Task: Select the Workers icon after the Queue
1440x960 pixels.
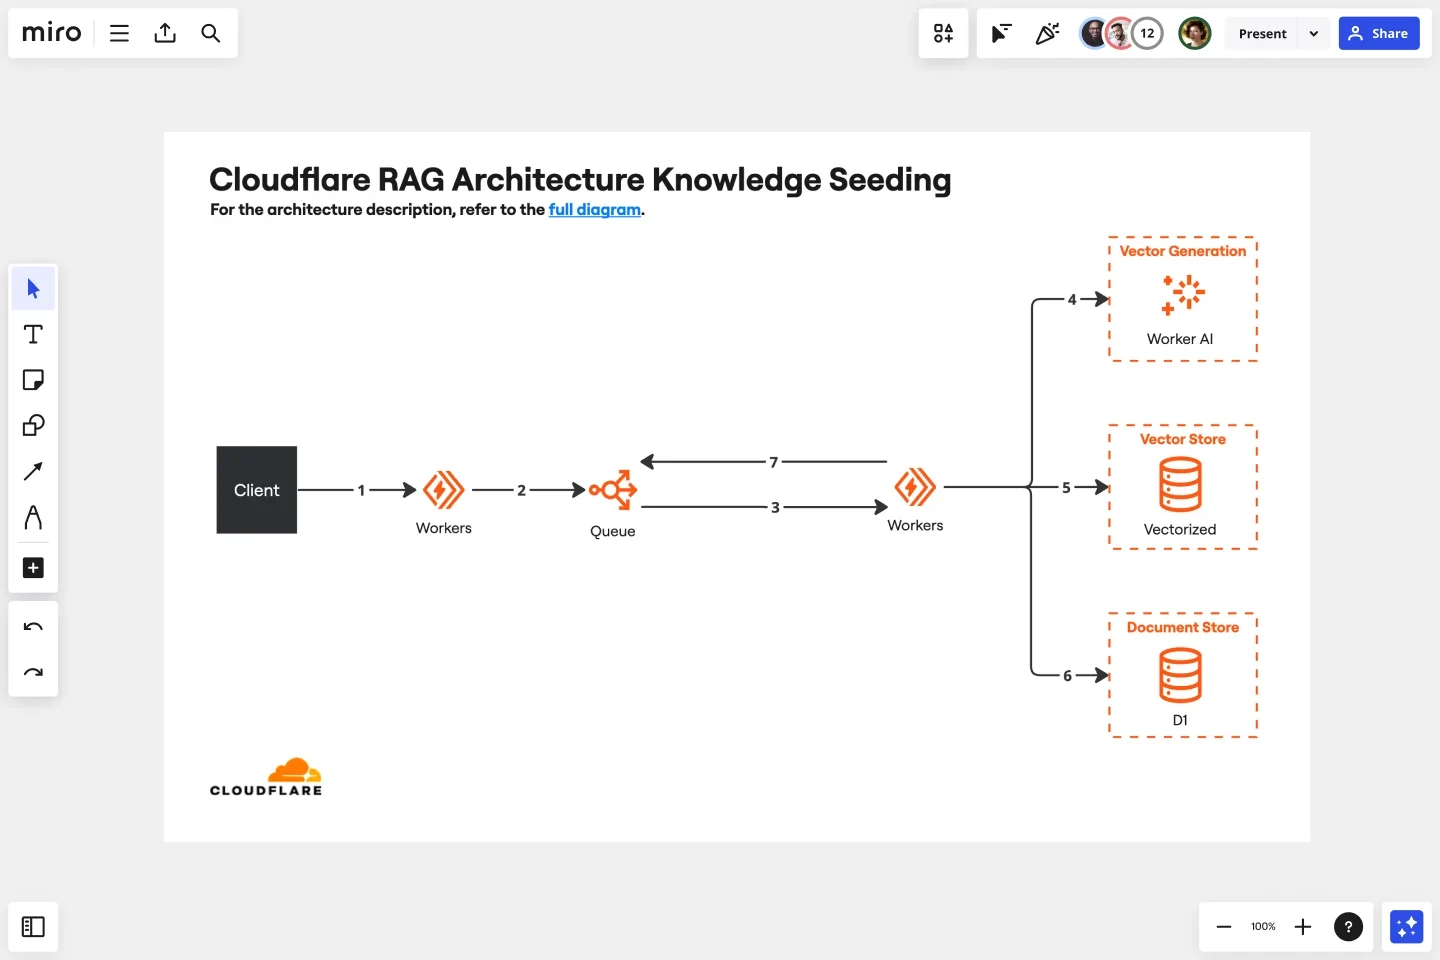Action: click(x=915, y=488)
